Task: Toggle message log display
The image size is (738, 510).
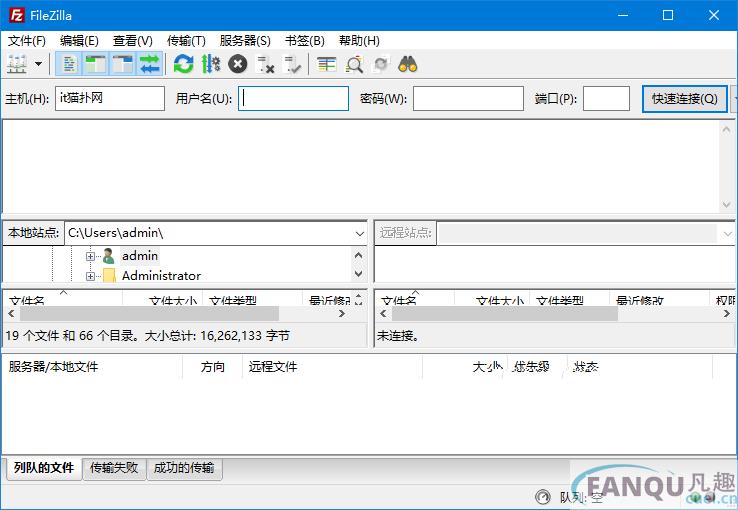Action: click(x=69, y=64)
